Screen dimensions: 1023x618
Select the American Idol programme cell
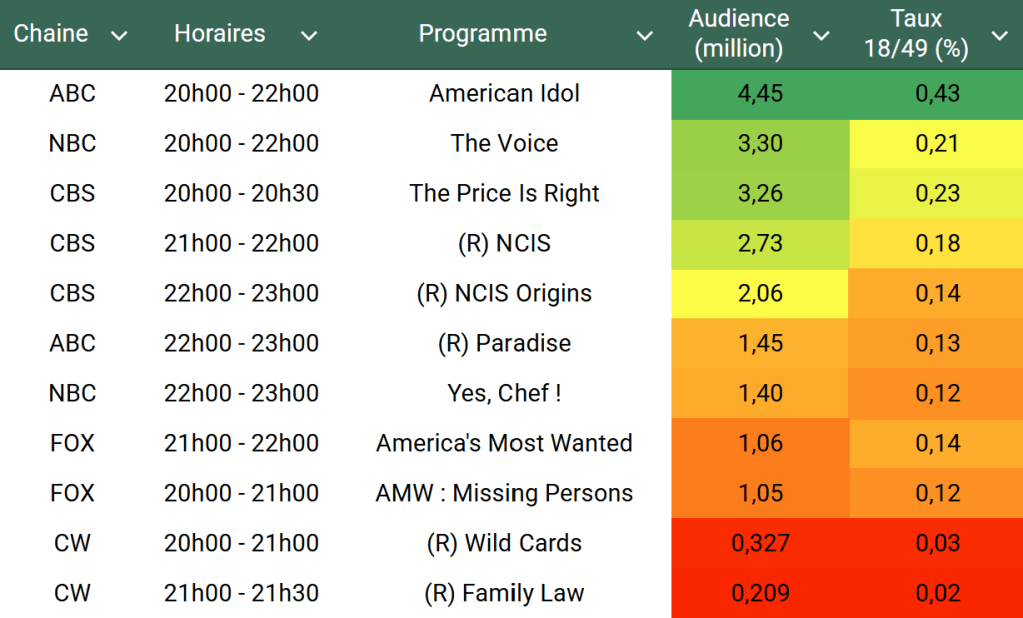click(x=504, y=94)
